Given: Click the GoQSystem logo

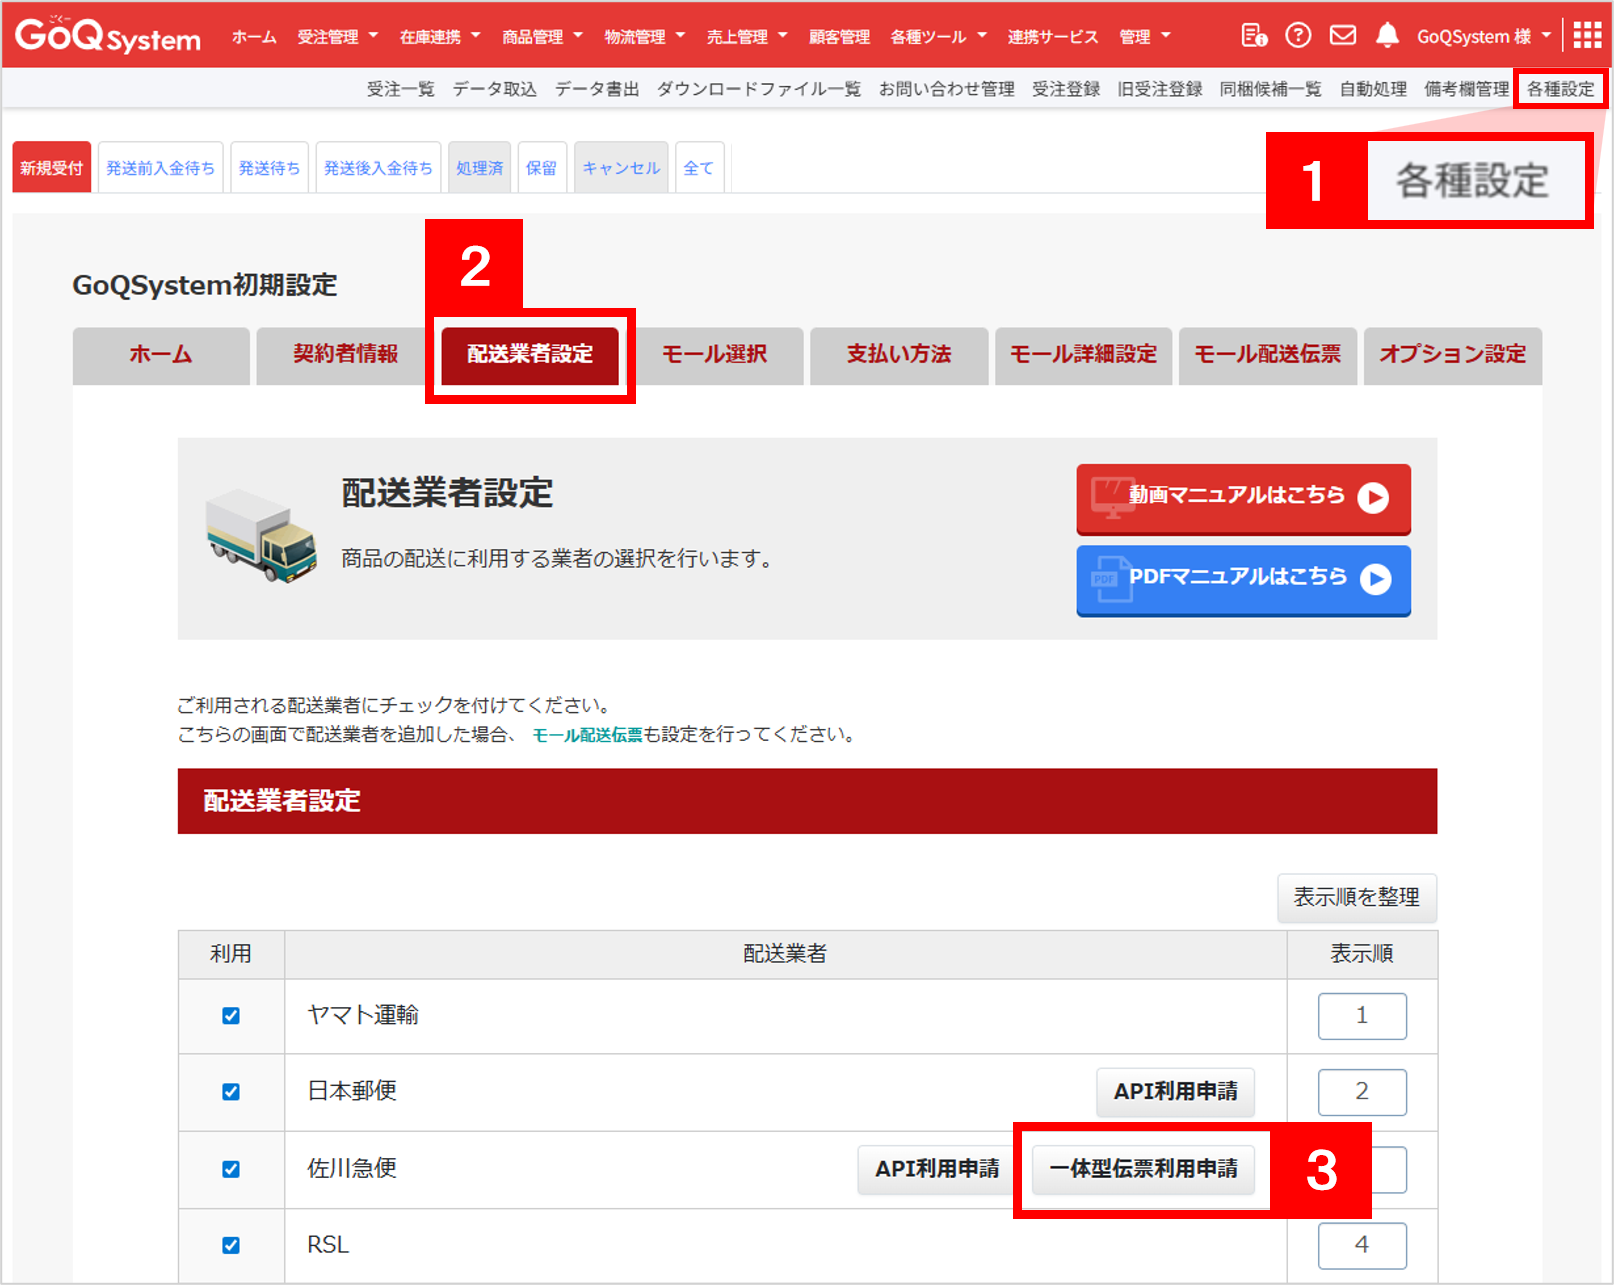Looking at the screenshot, I should (108, 36).
